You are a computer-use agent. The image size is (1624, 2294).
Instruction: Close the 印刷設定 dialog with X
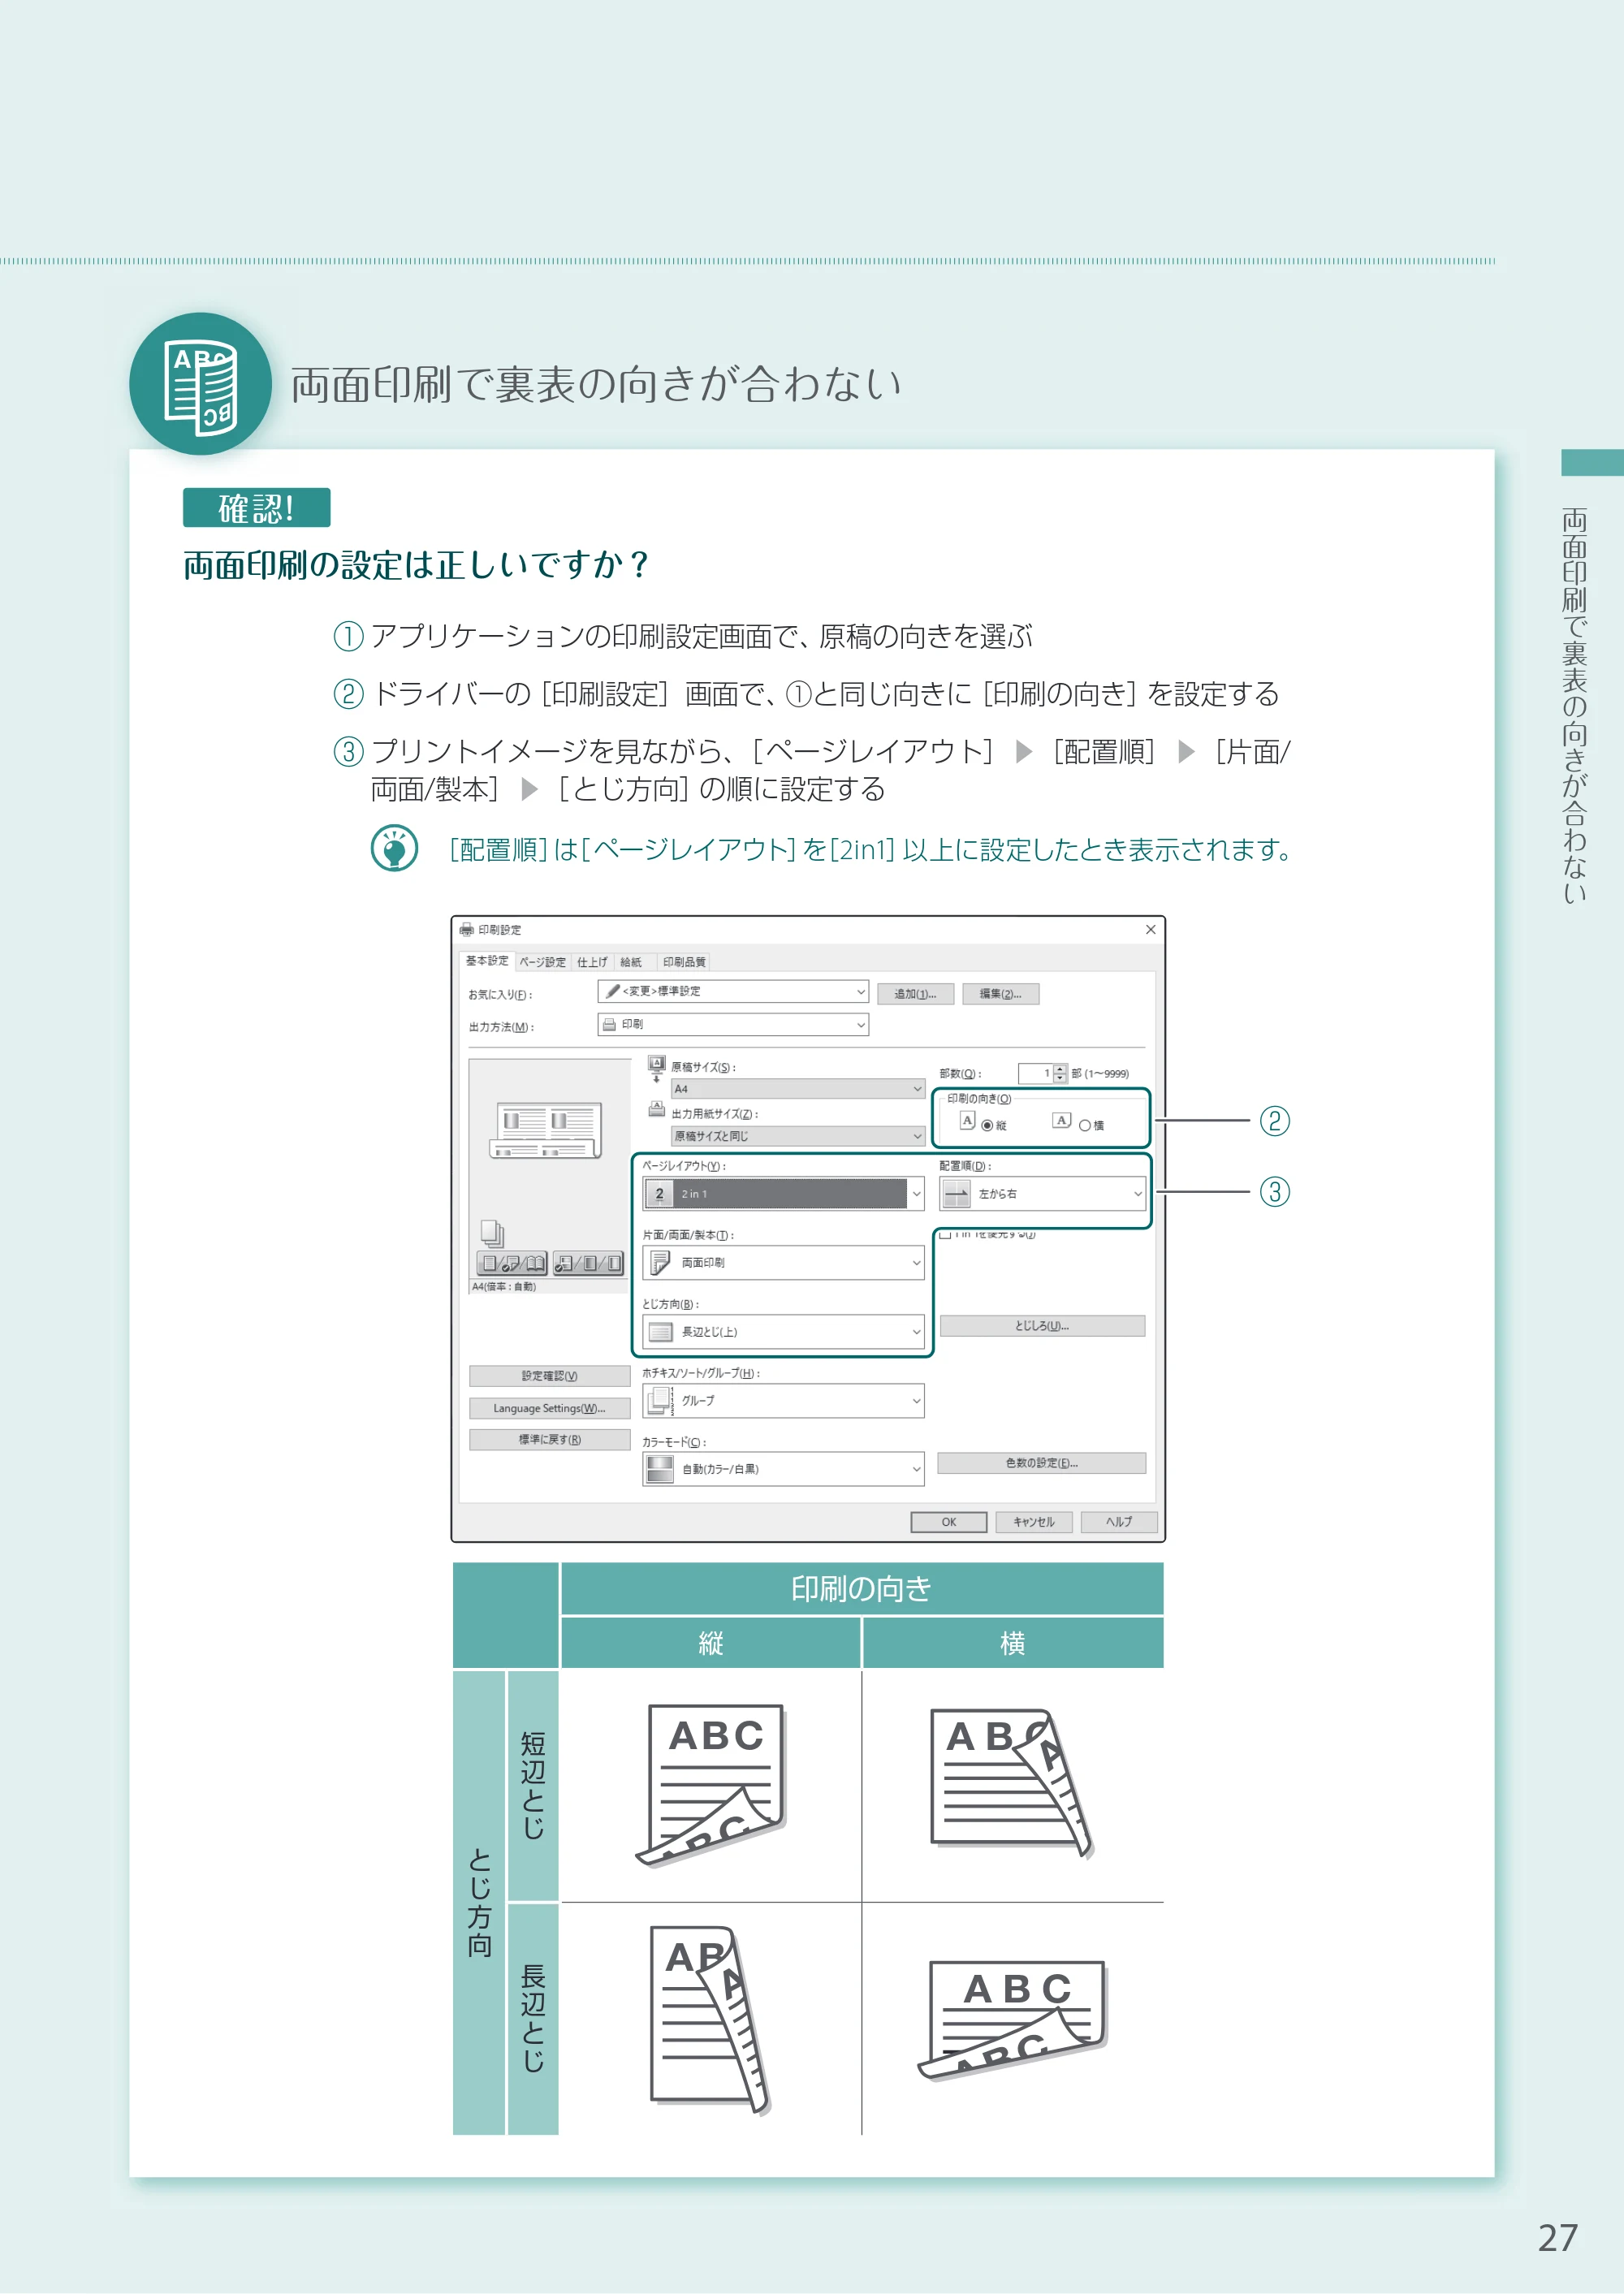pyautogui.click(x=1150, y=930)
